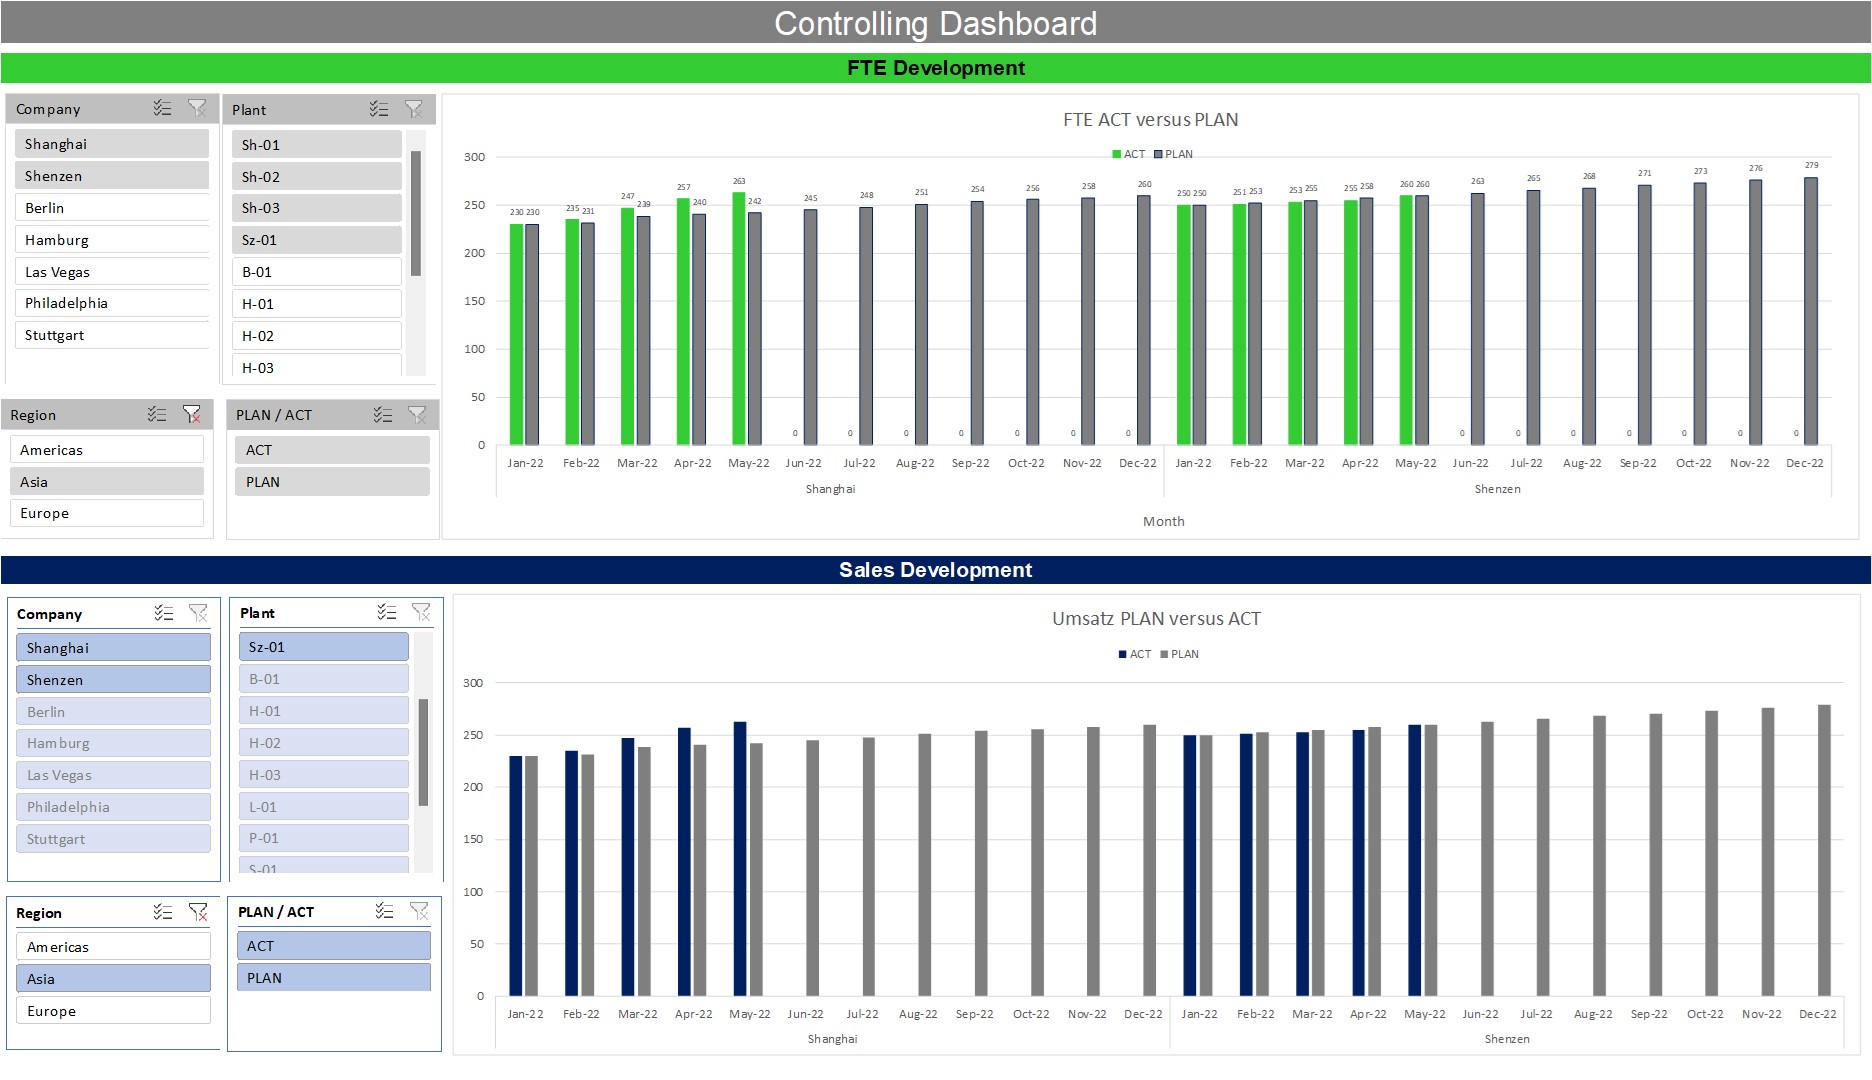Toggle ACT in Sales PLAN / ACT slicer

[333, 946]
